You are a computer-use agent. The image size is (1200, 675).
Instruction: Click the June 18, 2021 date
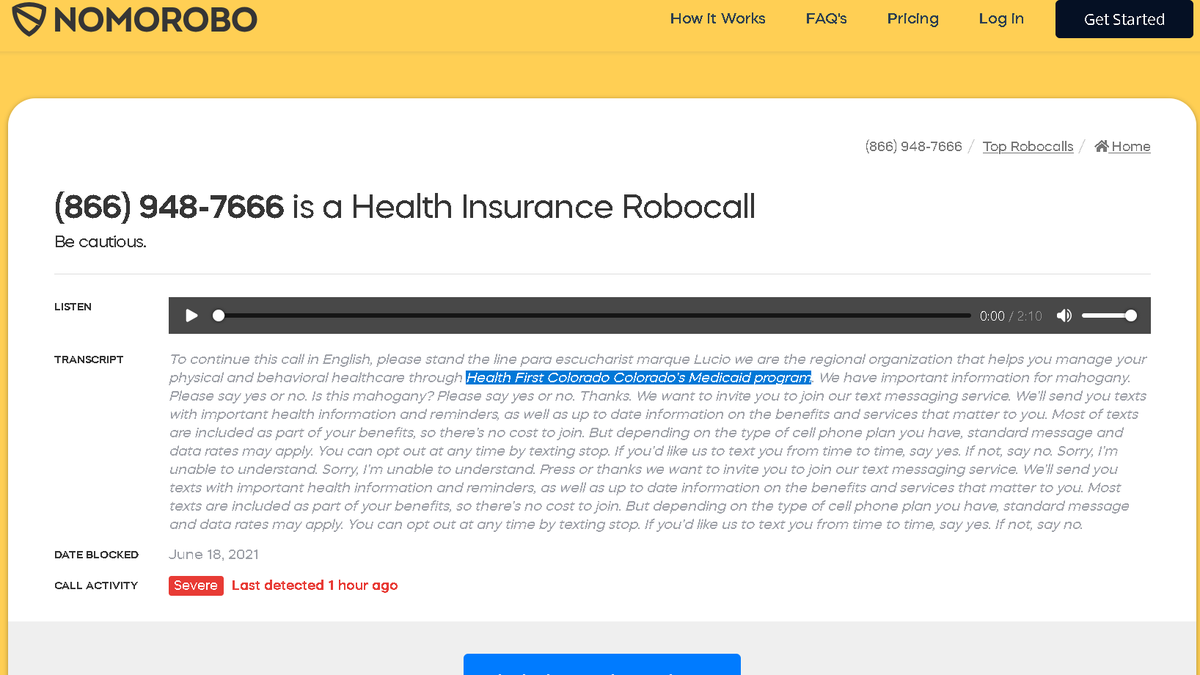214,554
